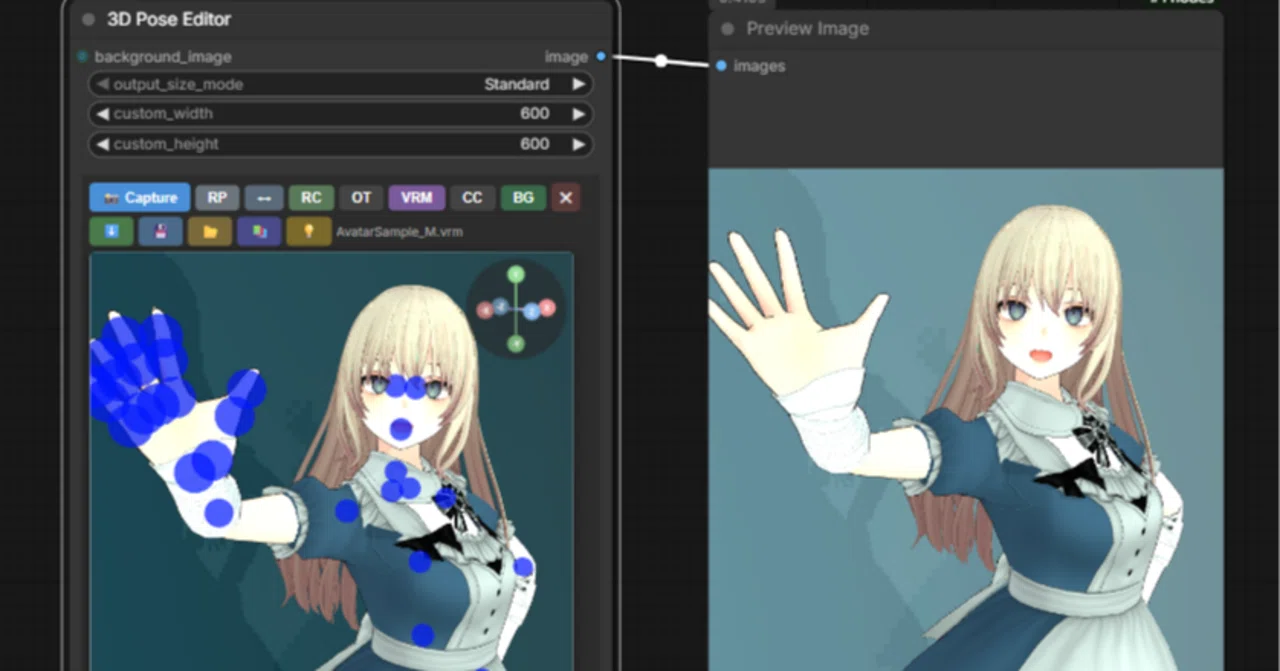1280x671 pixels.
Task: Open the output_size_mode Standard combo field
Action: [341, 84]
